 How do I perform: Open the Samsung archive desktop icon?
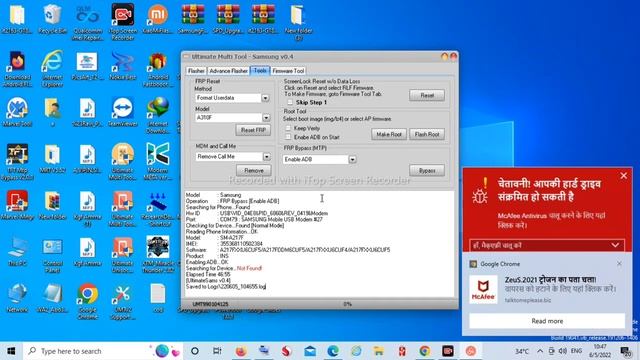193,19
